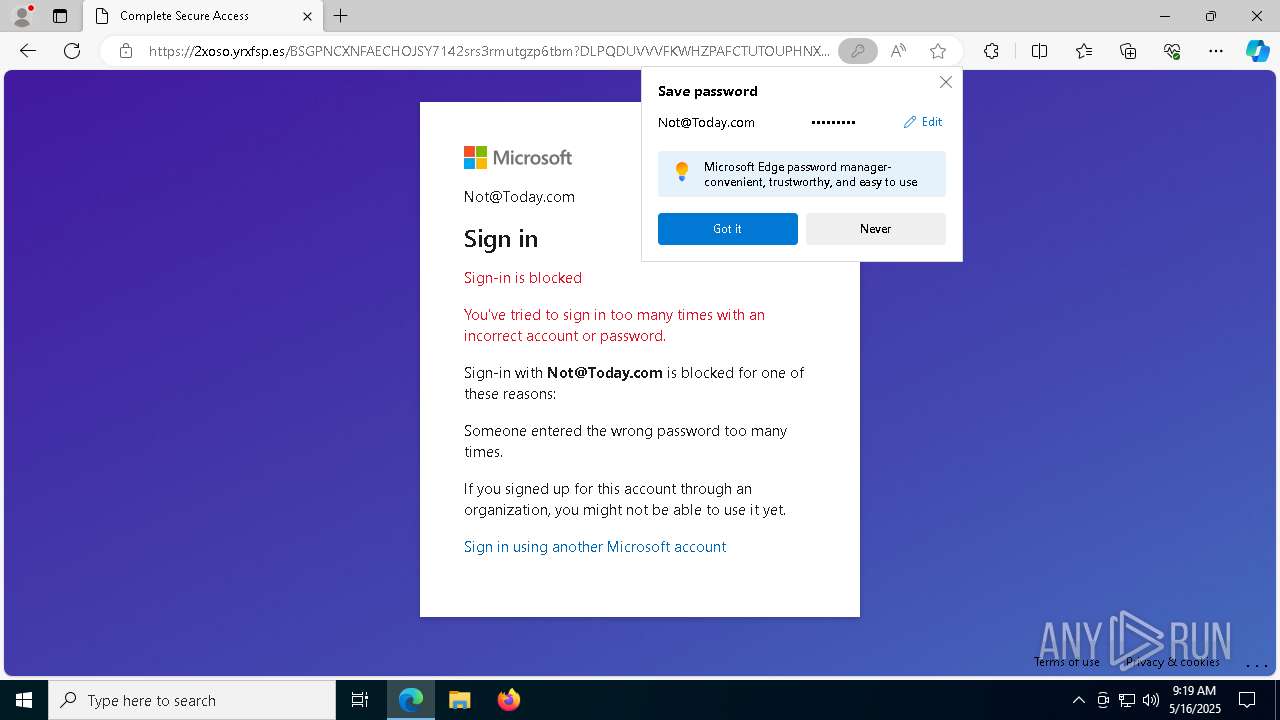
Task: Open the Terms of use link
Action: (1067, 662)
